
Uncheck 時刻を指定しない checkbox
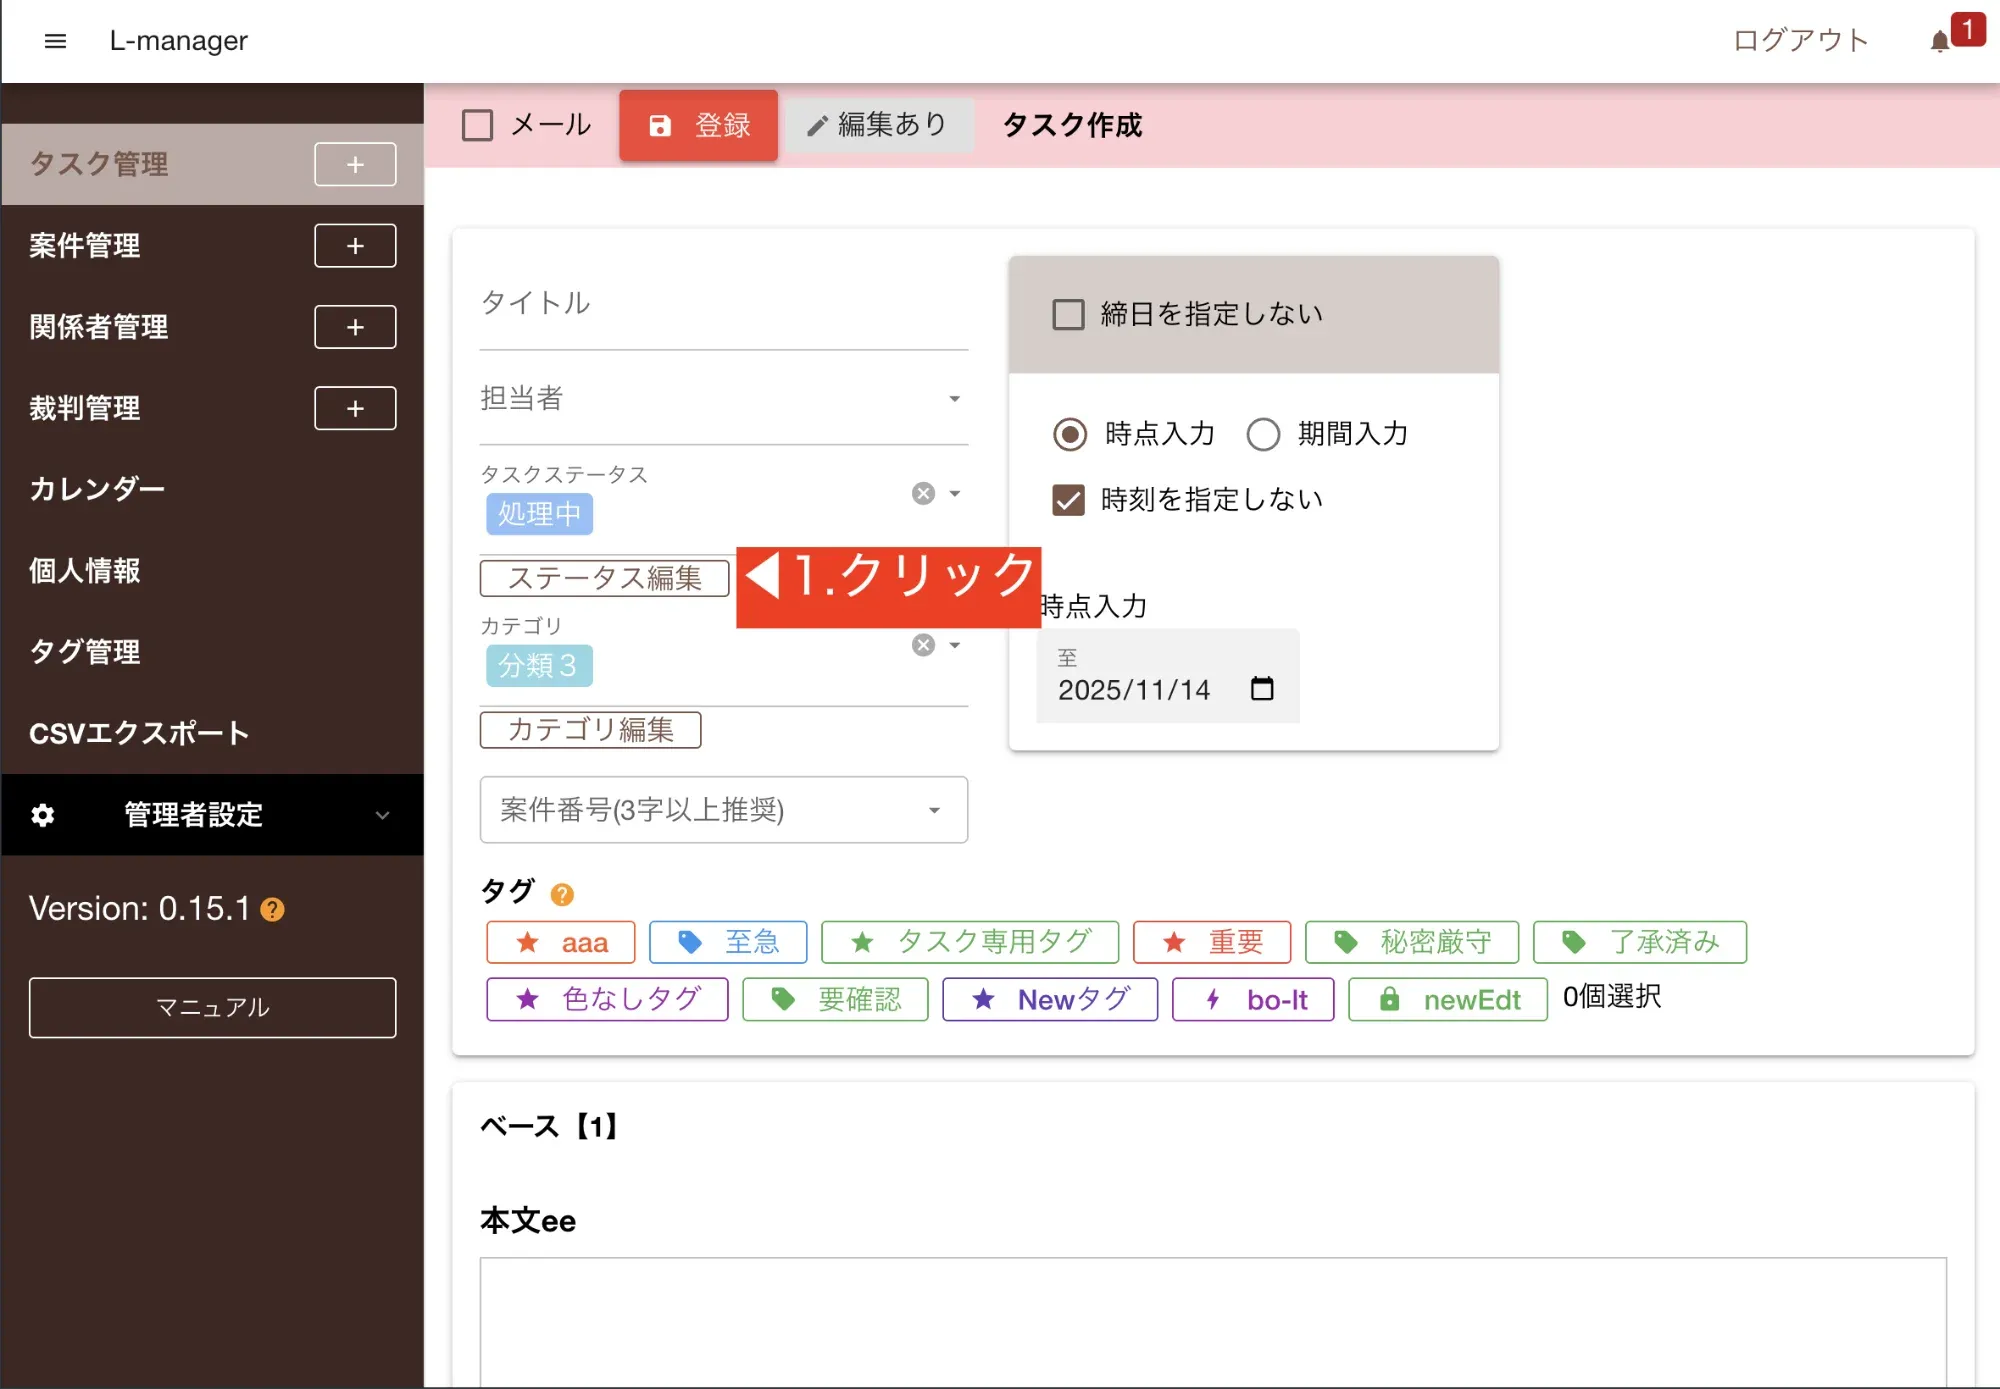coord(1068,499)
